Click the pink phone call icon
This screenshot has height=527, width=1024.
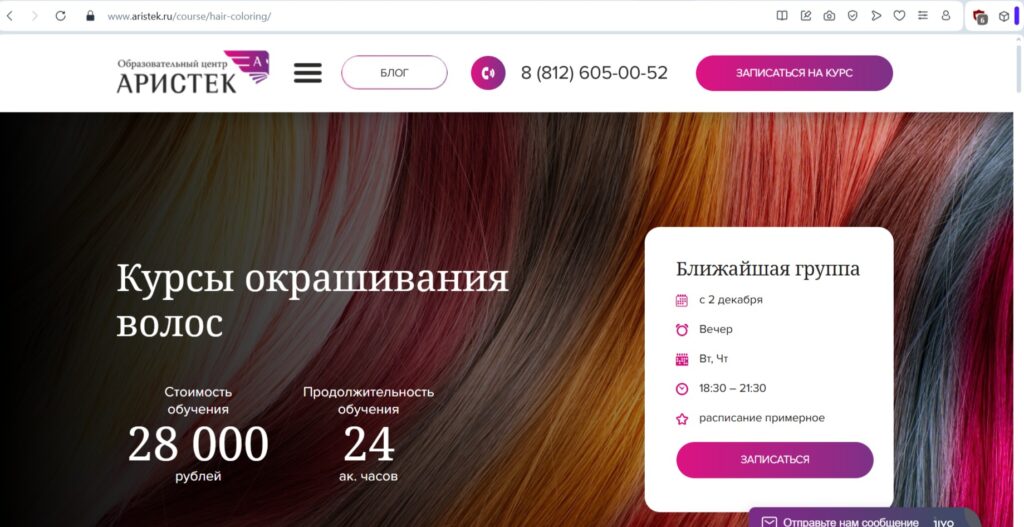(488, 72)
